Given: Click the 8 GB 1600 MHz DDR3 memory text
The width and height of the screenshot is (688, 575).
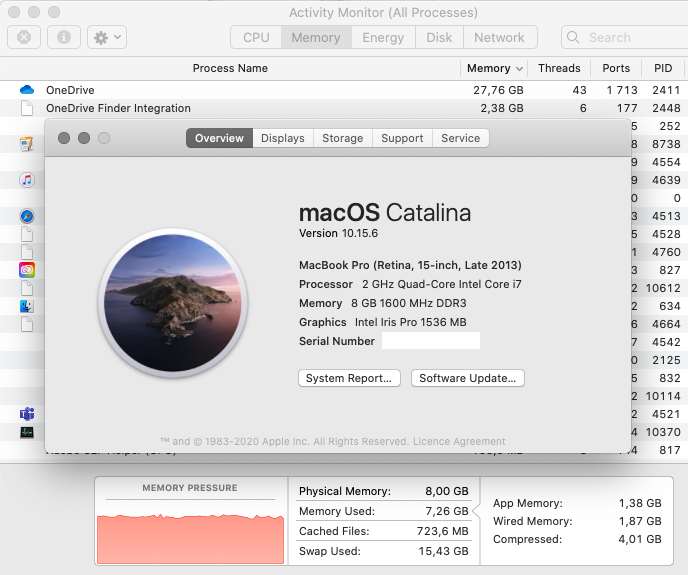Looking at the screenshot, I should tap(409, 303).
